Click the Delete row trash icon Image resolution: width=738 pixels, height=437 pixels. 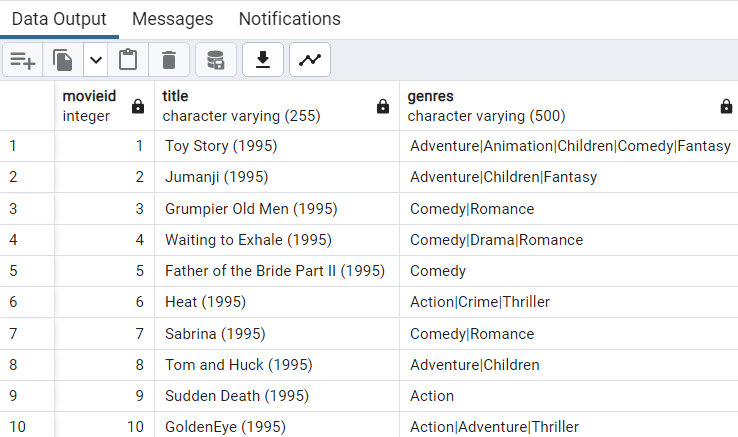[169, 60]
